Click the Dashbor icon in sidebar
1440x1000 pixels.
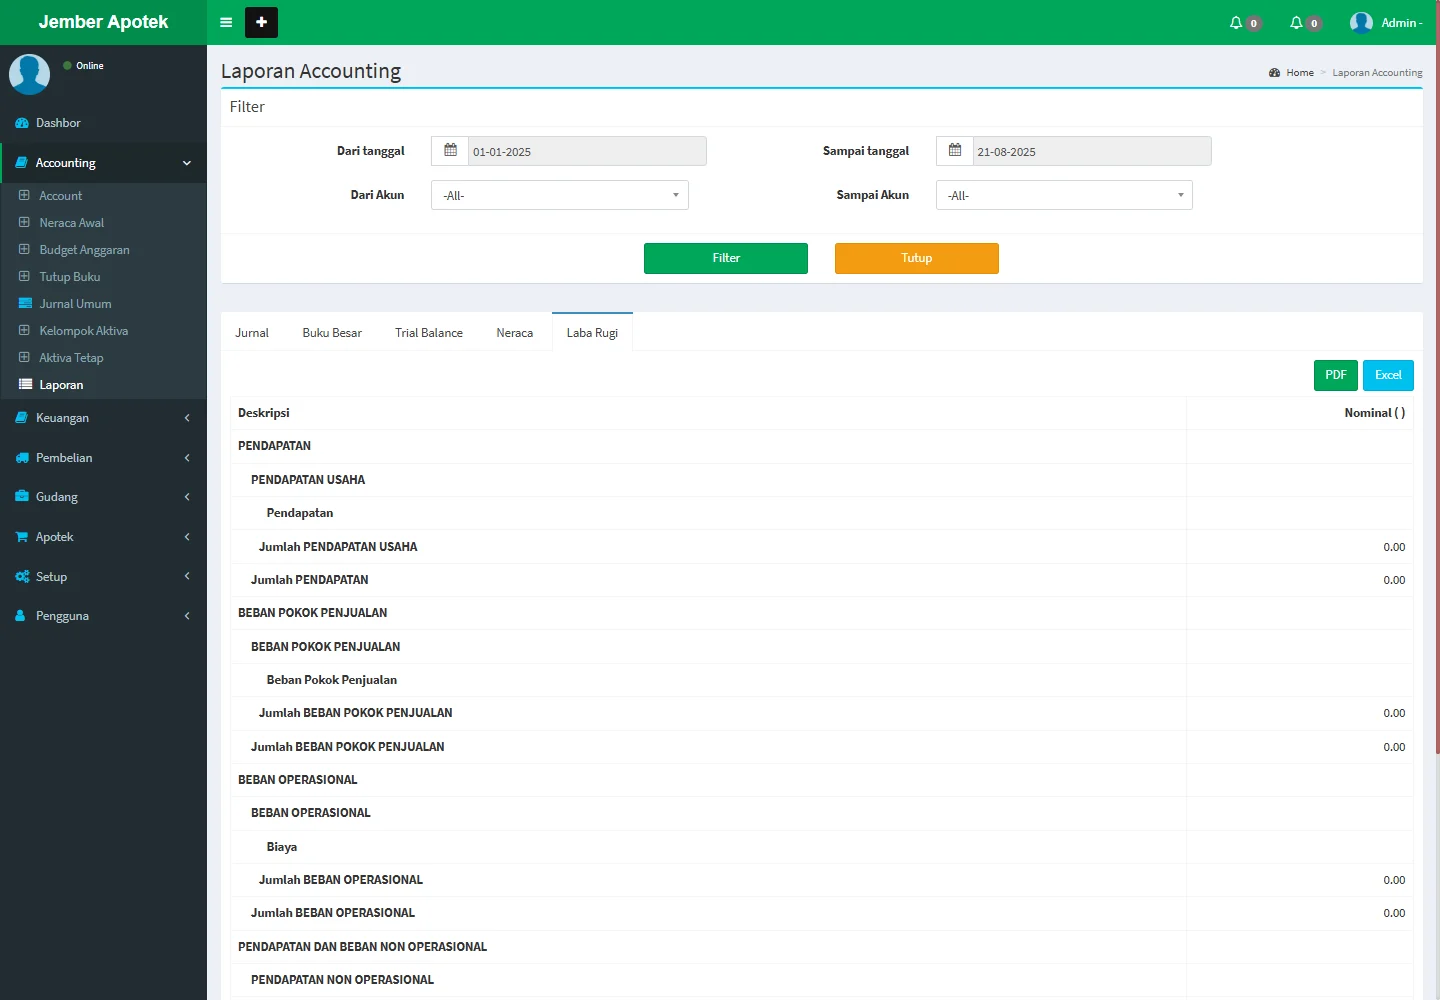22,123
